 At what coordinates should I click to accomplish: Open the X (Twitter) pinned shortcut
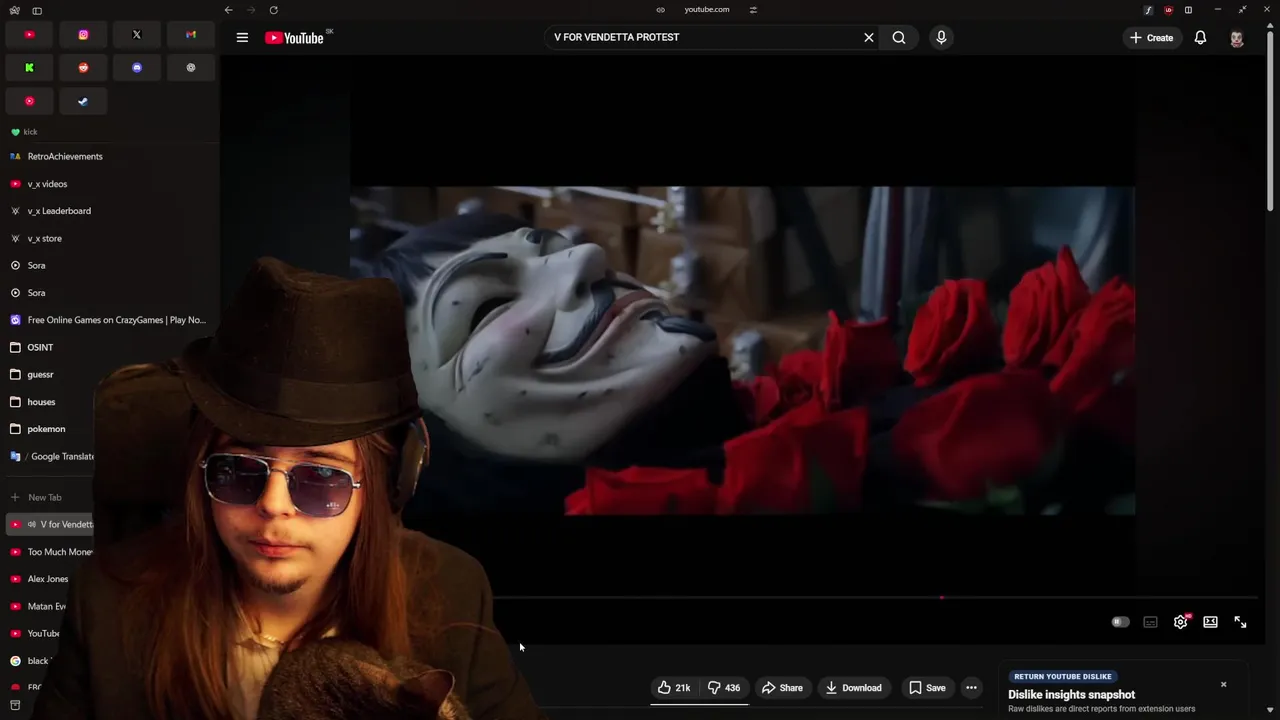(137, 35)
